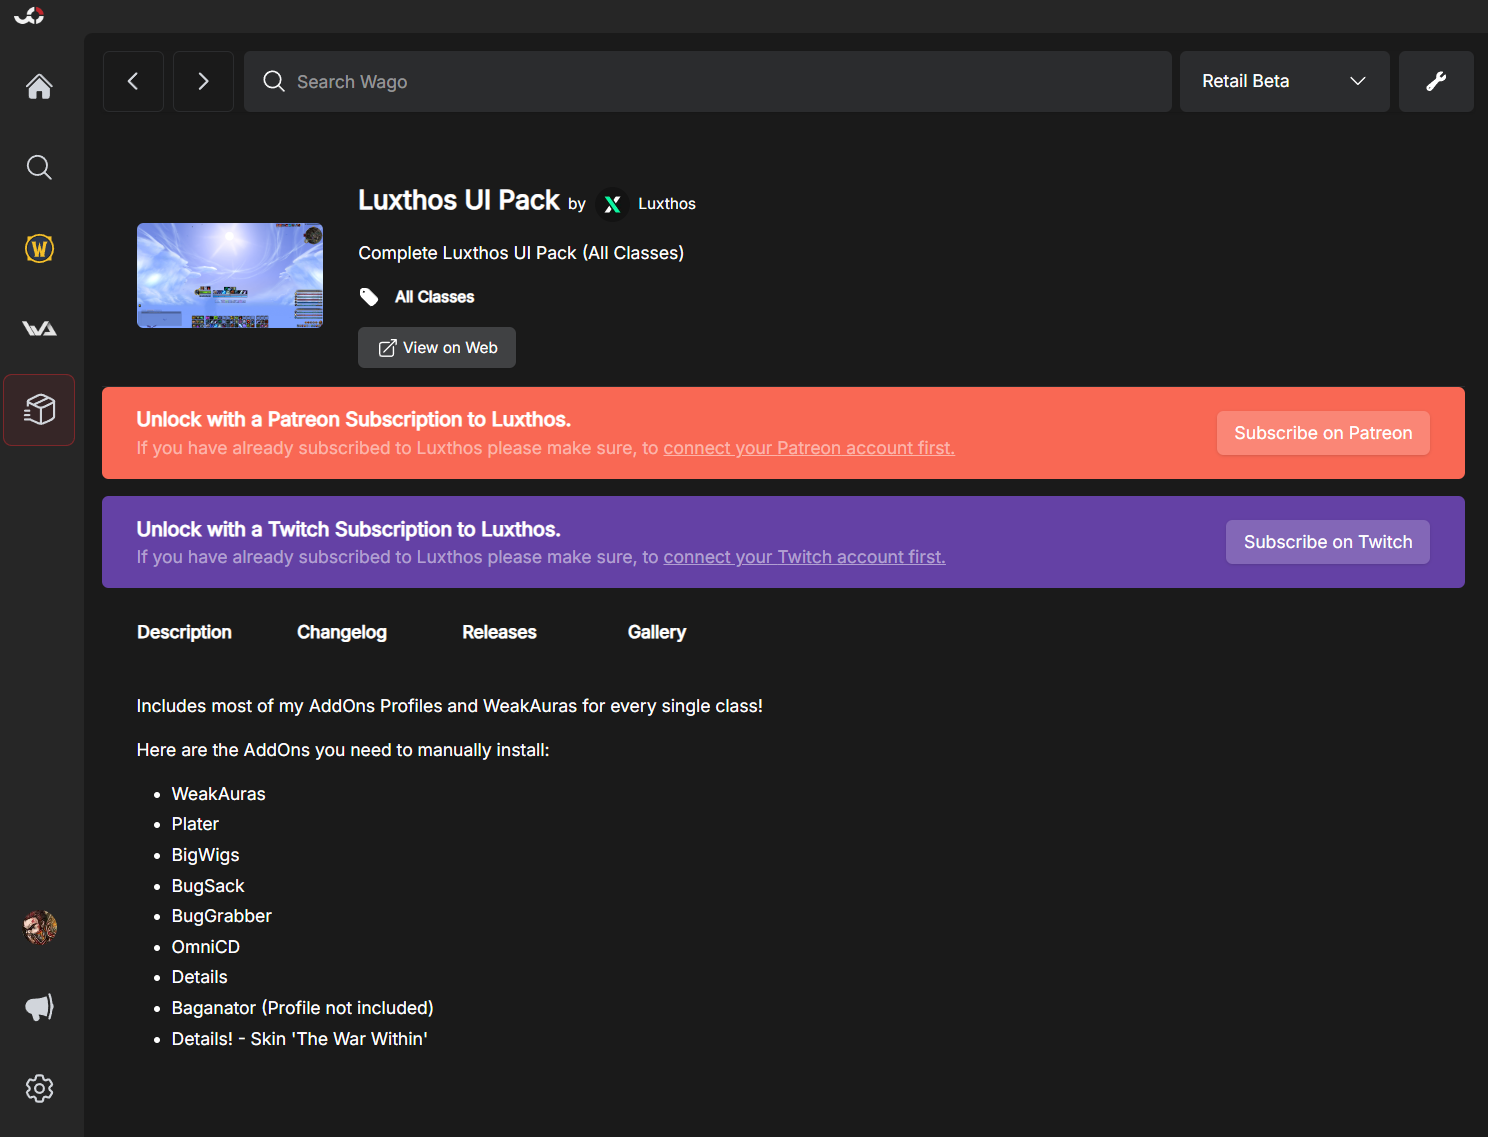Click the search bar magnifier icon

point(273,81)
